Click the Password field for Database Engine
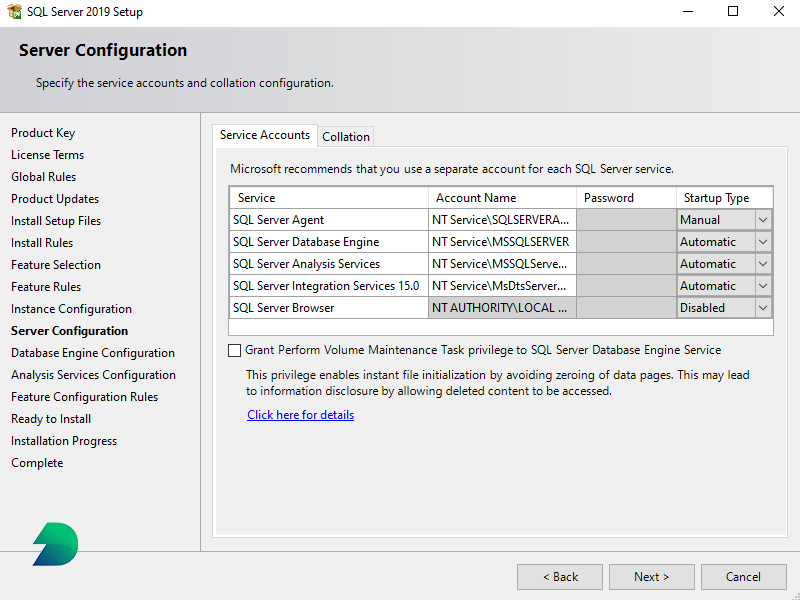The image size is (800, 600). pyautogui.click(x=626, y=241)
